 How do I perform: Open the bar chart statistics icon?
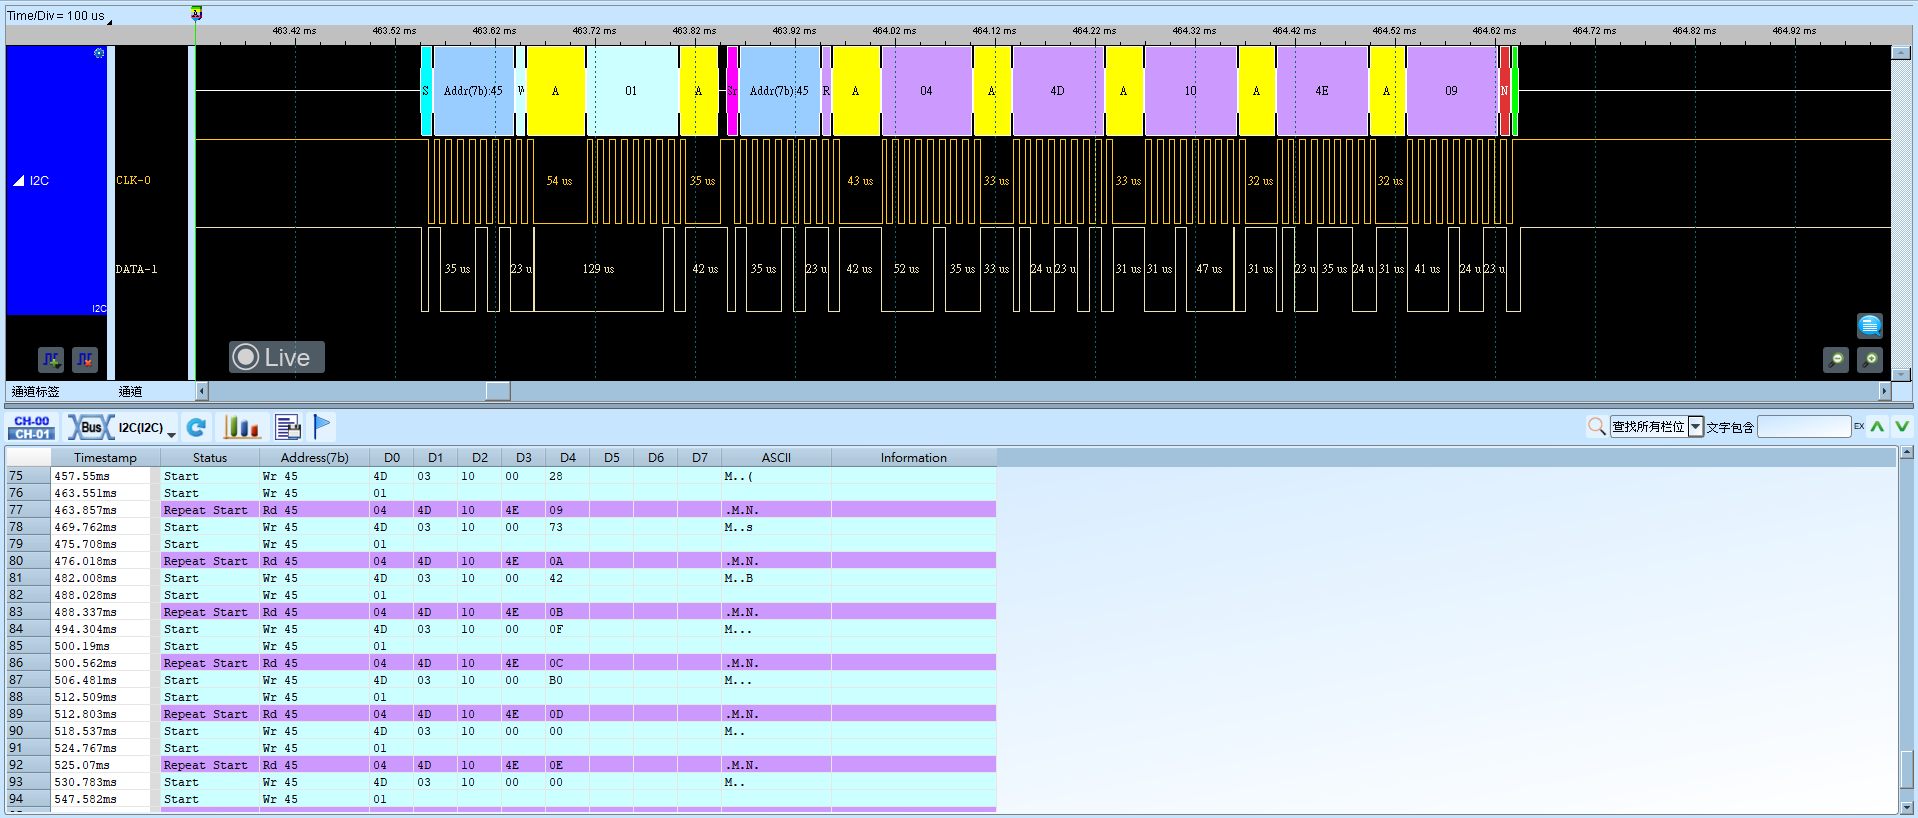[242, 428]
